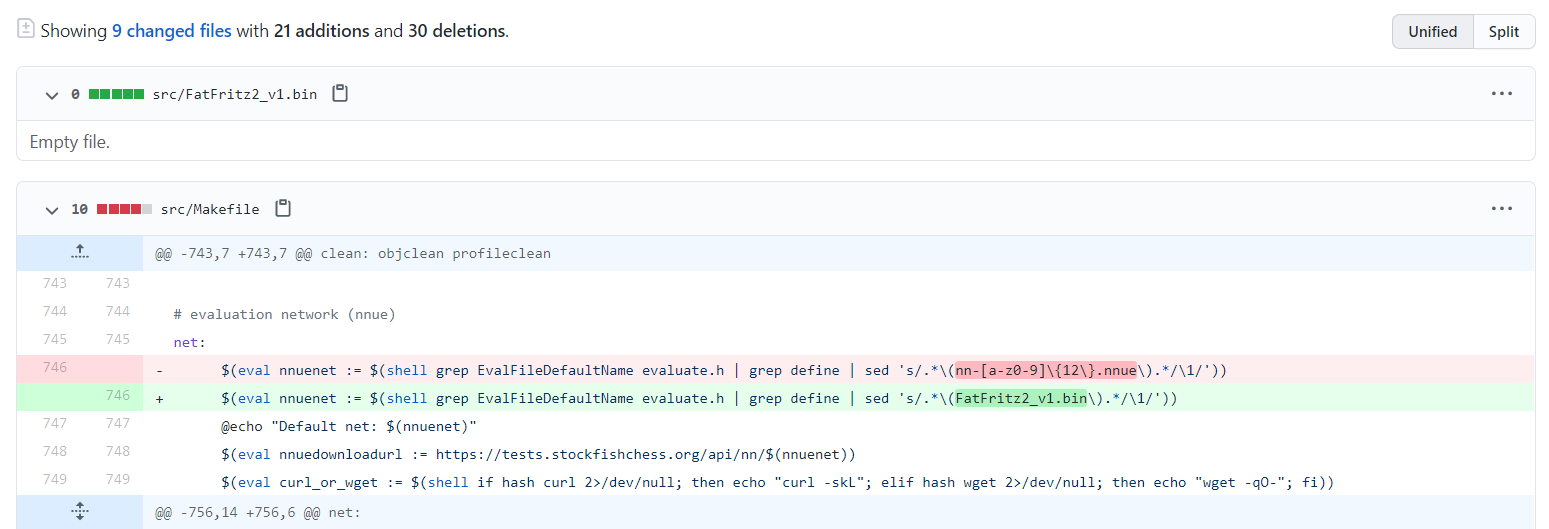The image size is (1549, 529).
Task: Open options menu for src/Makefile
Action: coord(1501,209)
